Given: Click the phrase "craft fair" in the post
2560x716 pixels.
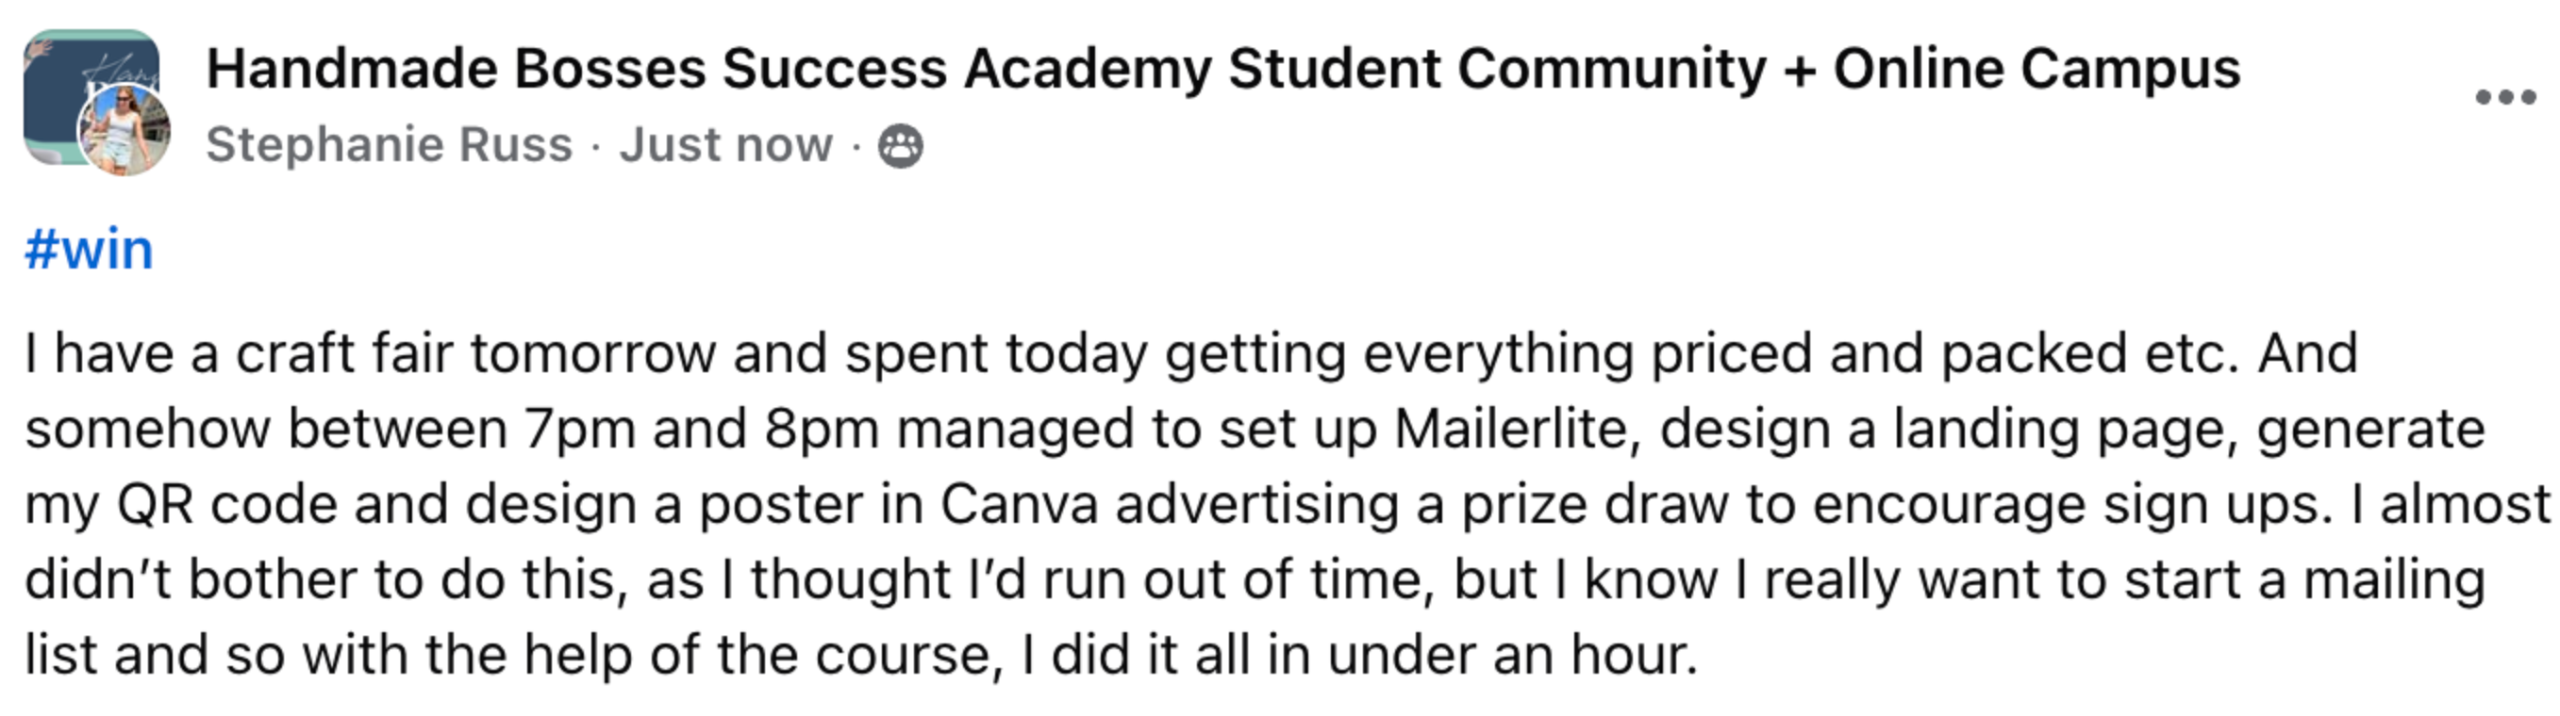Looking at the screenshot, I should click(x=343, y=353).
